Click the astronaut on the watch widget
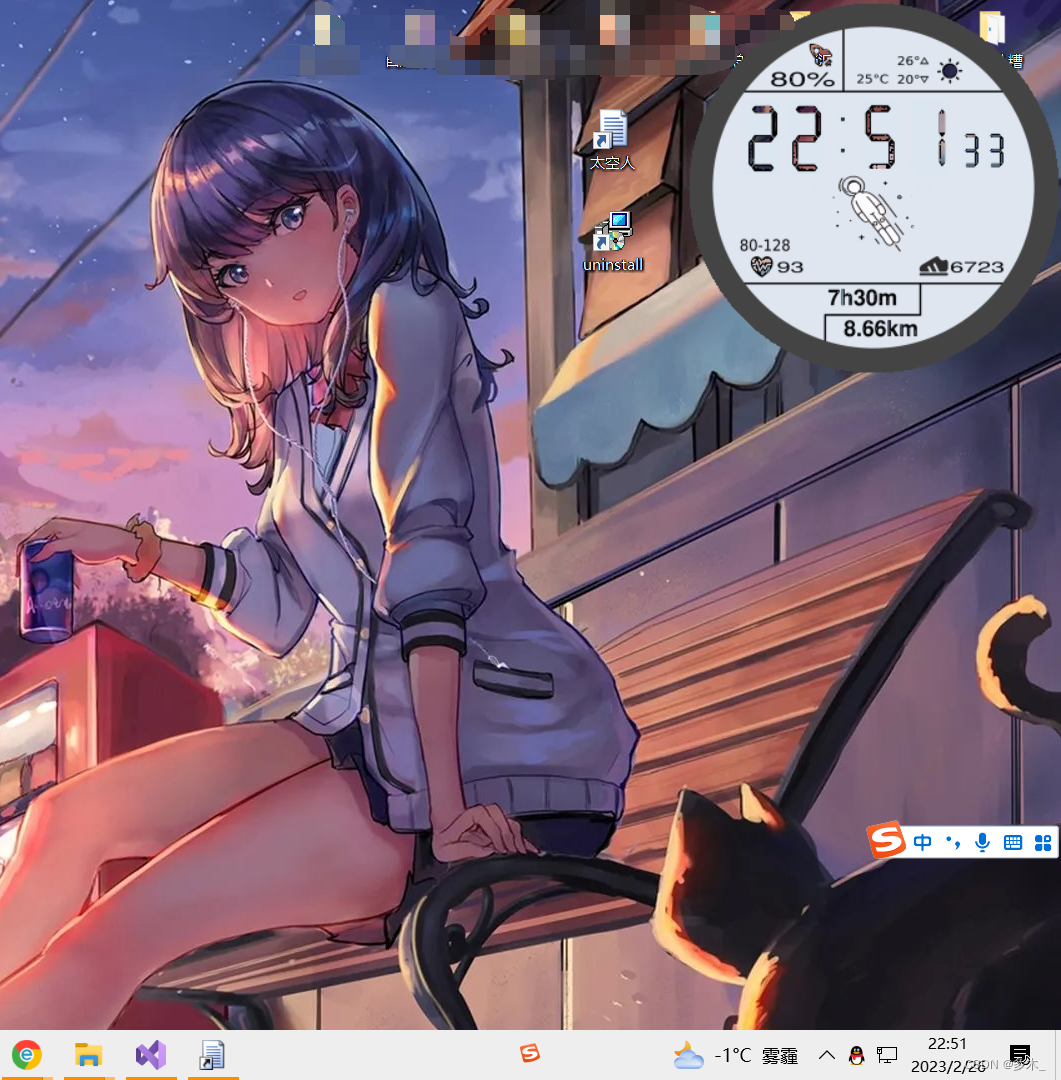 pyautogui.click(x=872, y=212)
